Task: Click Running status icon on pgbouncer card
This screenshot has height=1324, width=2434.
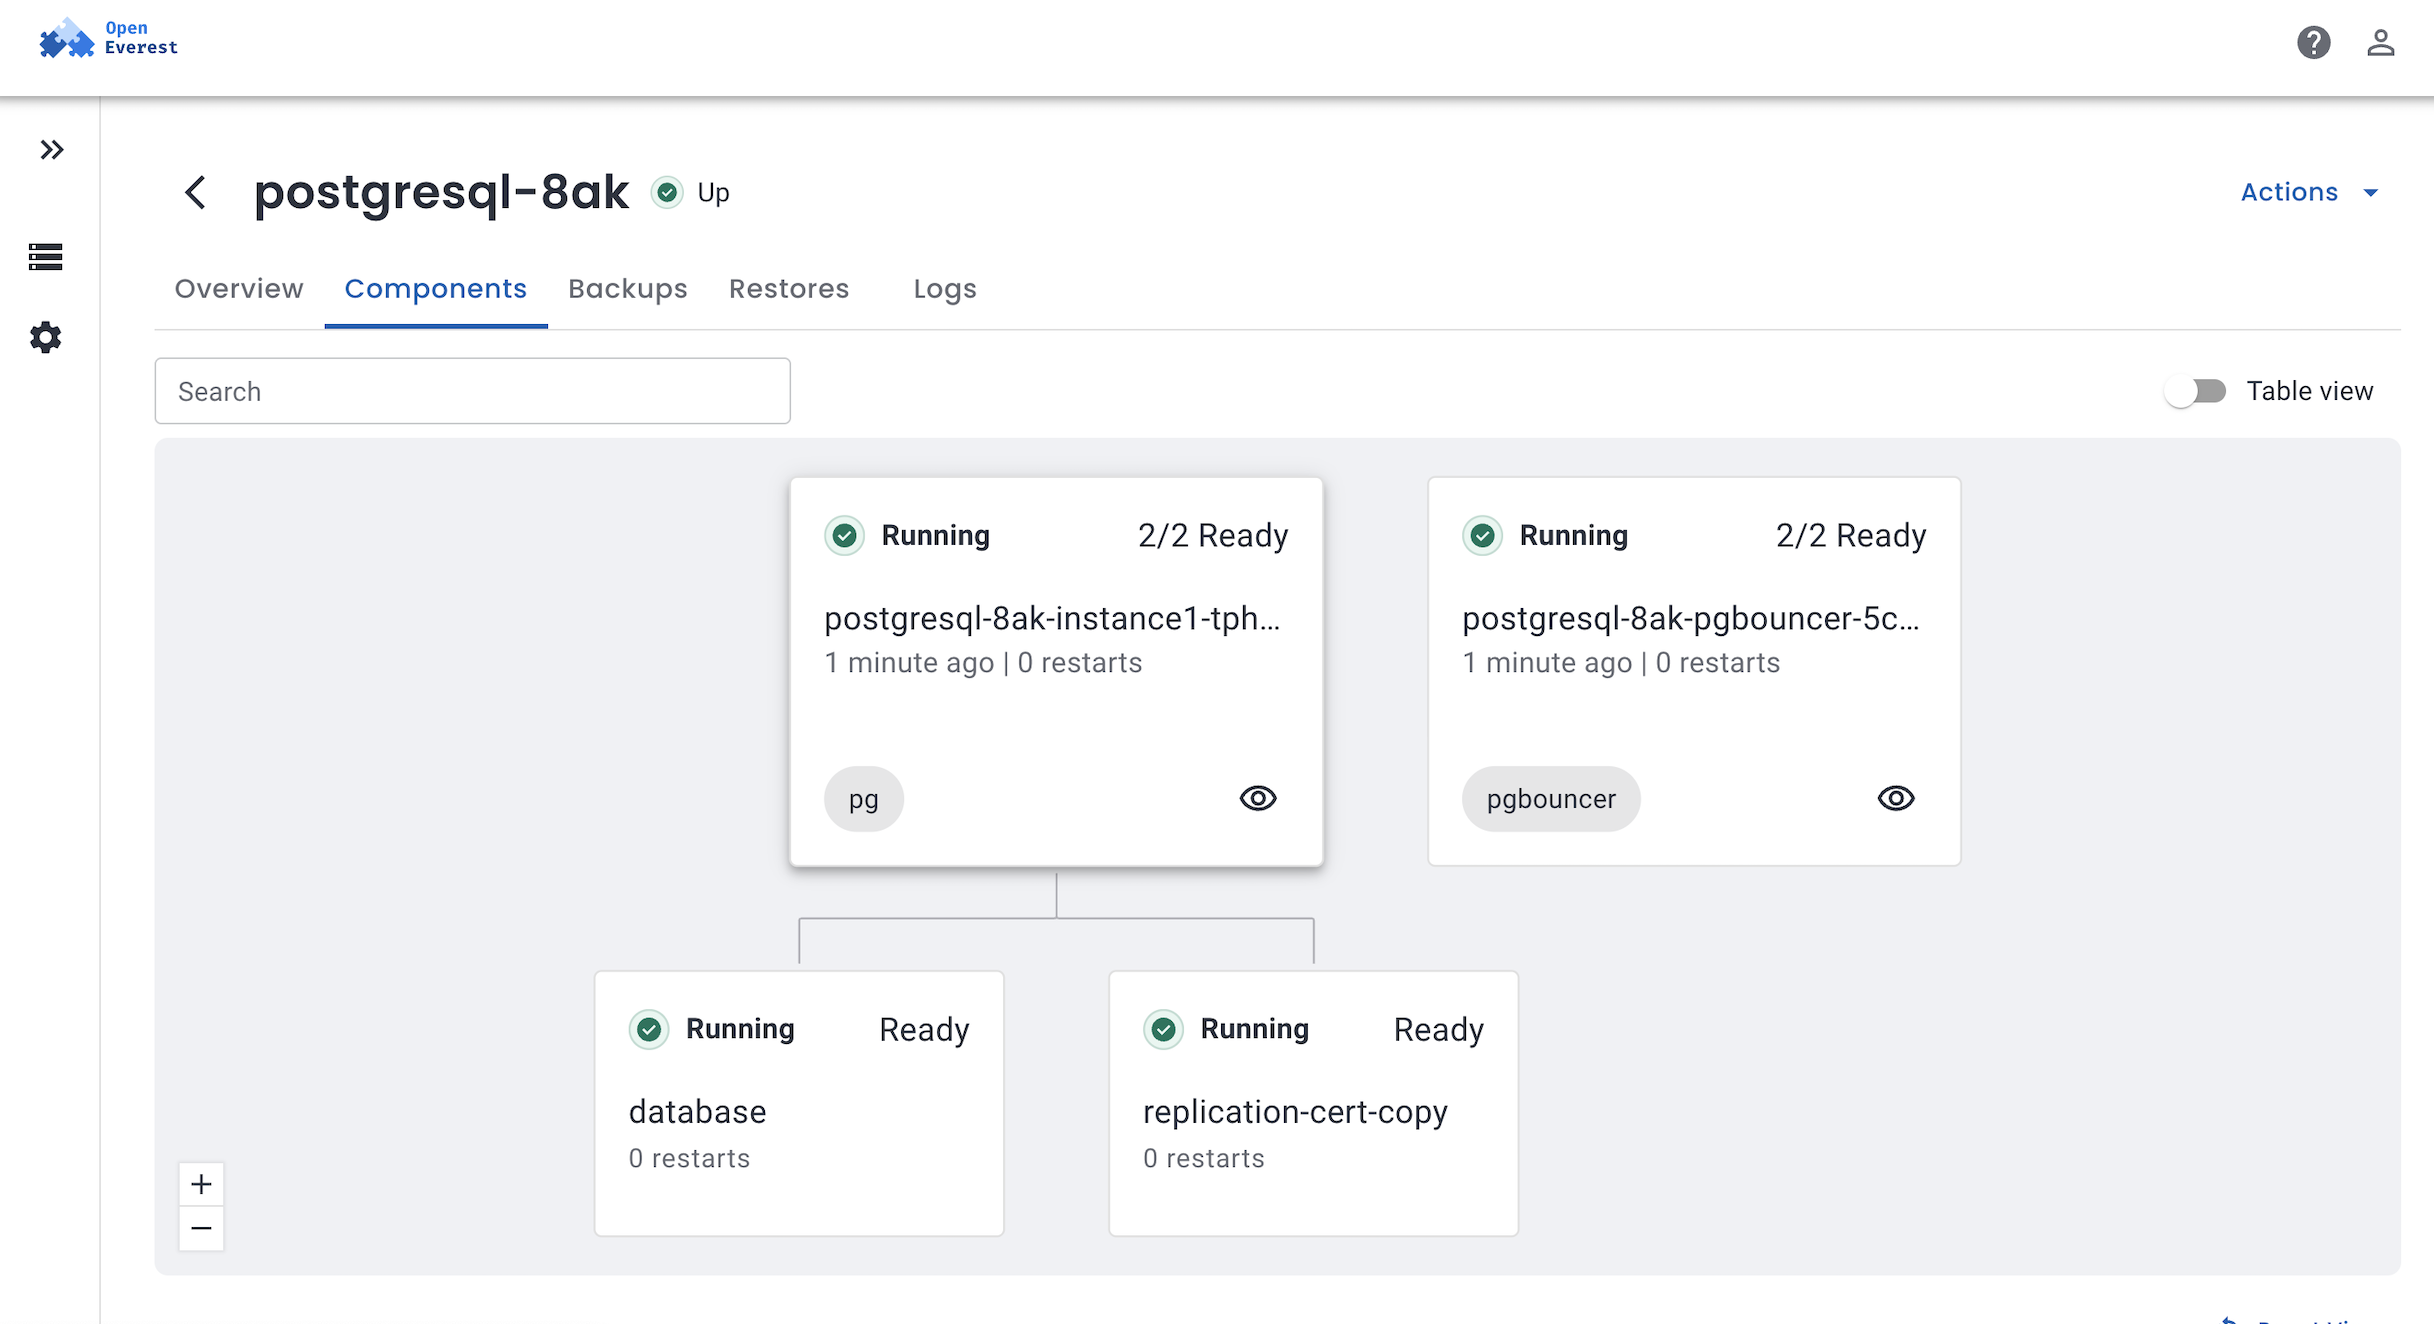Action: (x=1483, y=536)
